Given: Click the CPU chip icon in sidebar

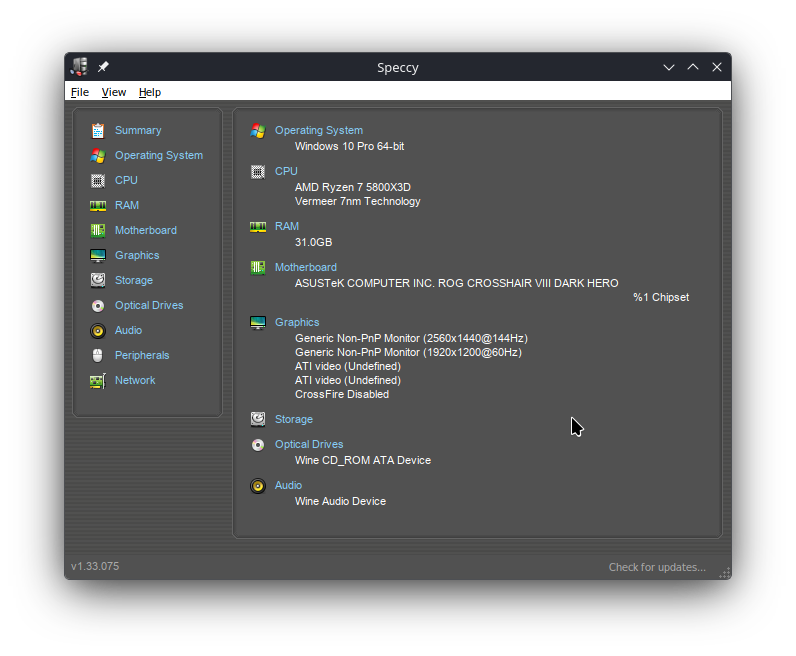Looking at the screenshot, I should coord(98,180).
